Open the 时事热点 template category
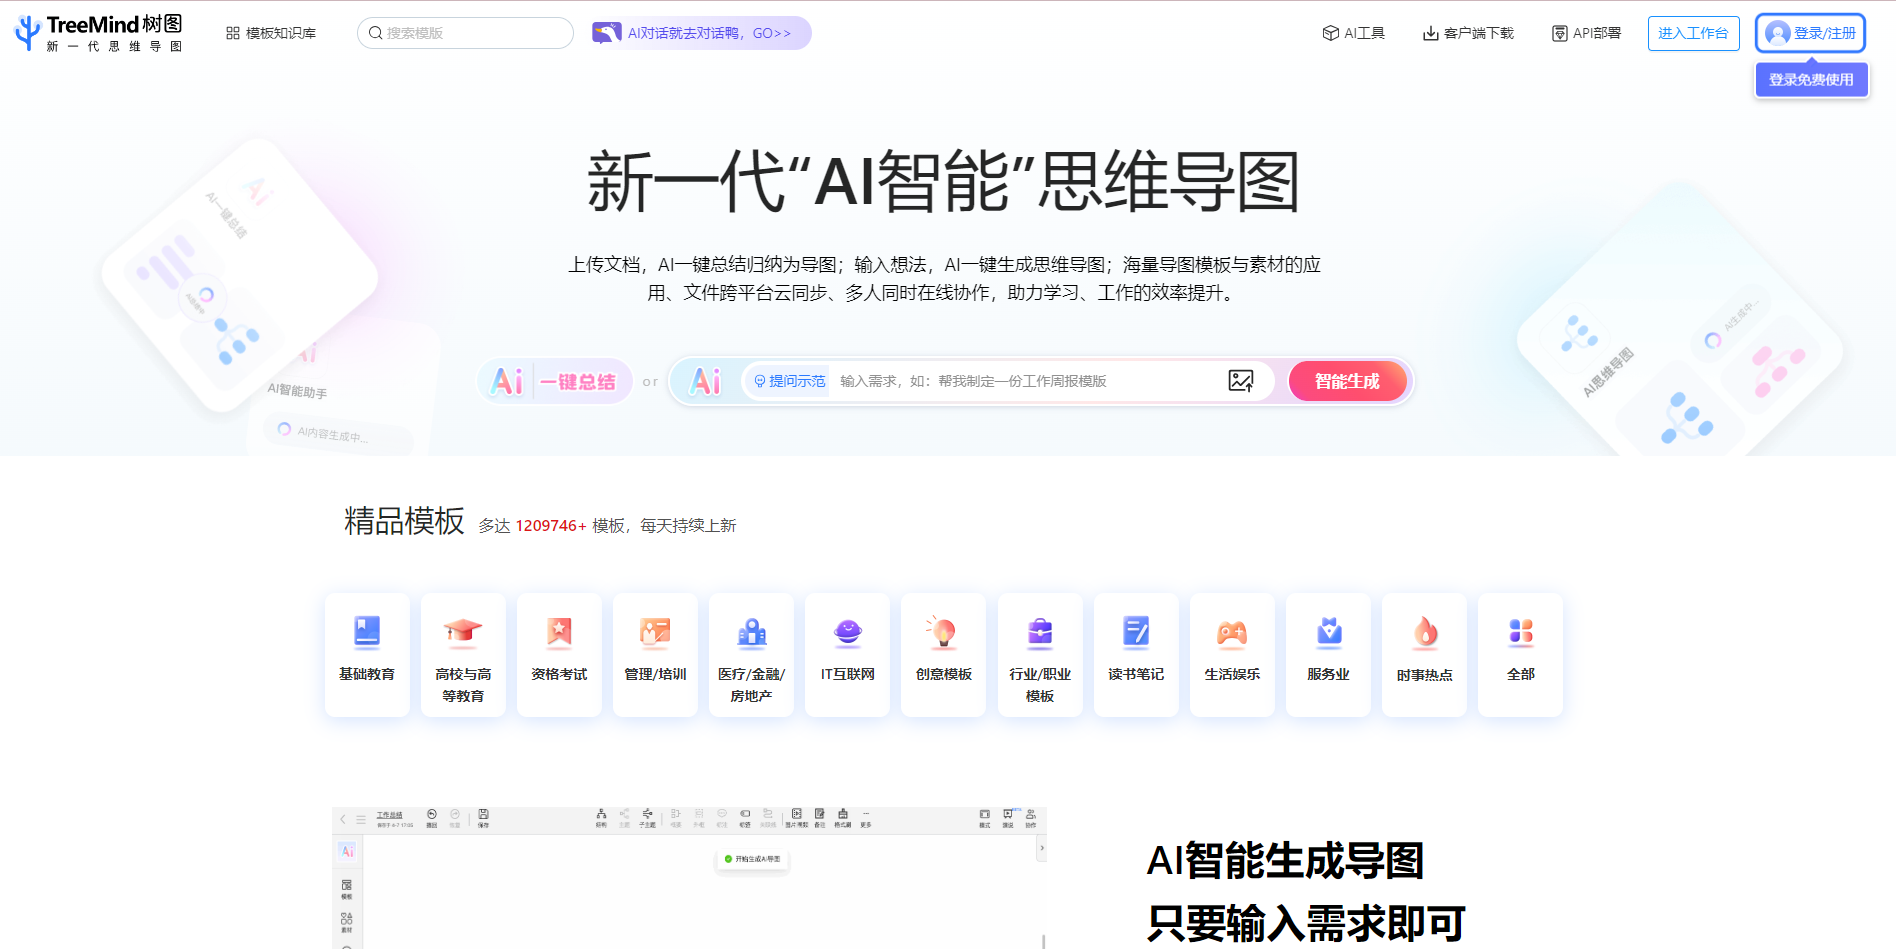Viewport: 1896px width, 949px height. pos(1424,655)
